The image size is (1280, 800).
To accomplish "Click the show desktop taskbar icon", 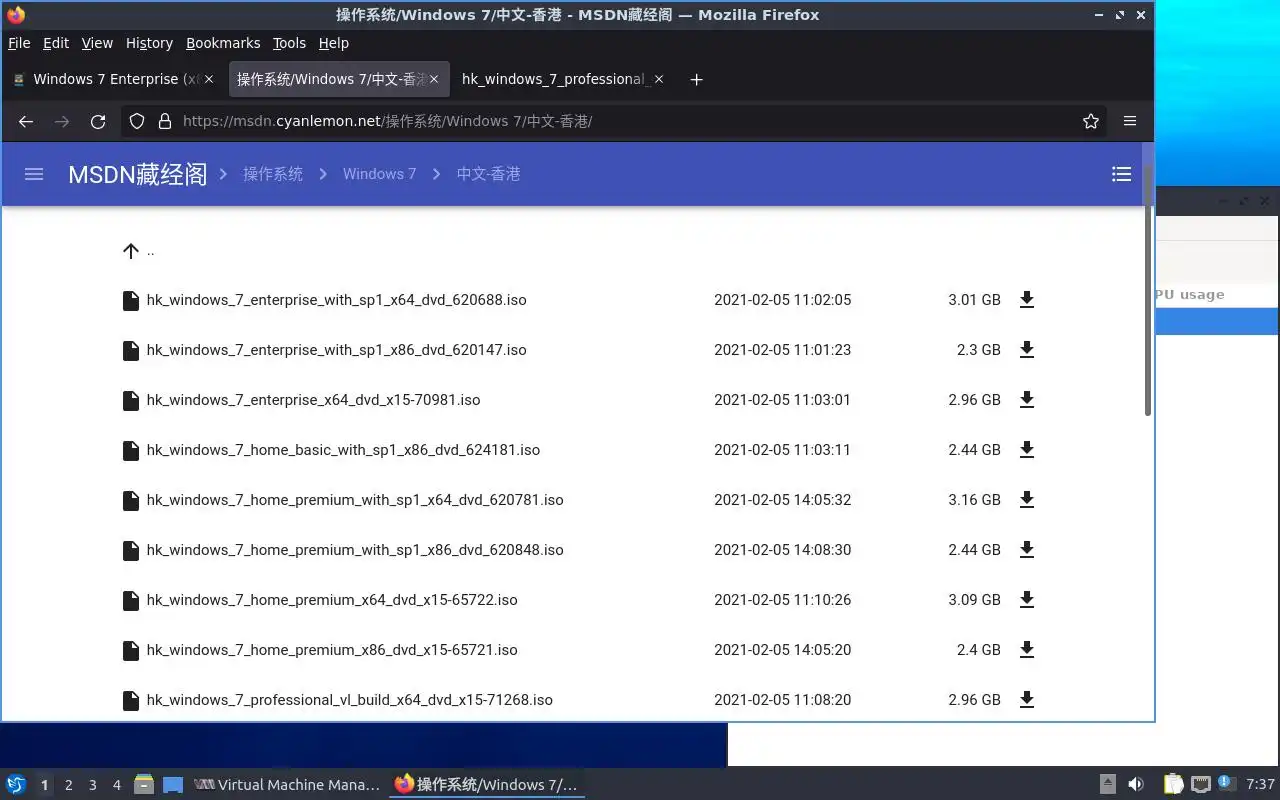I will (173, 785).
